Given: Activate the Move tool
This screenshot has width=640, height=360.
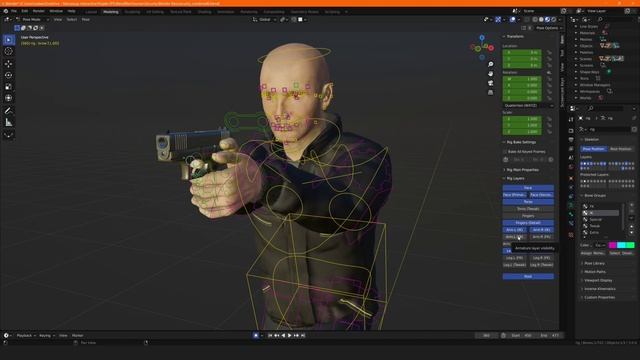Looking at the screenshot, I should coord(9,64).
